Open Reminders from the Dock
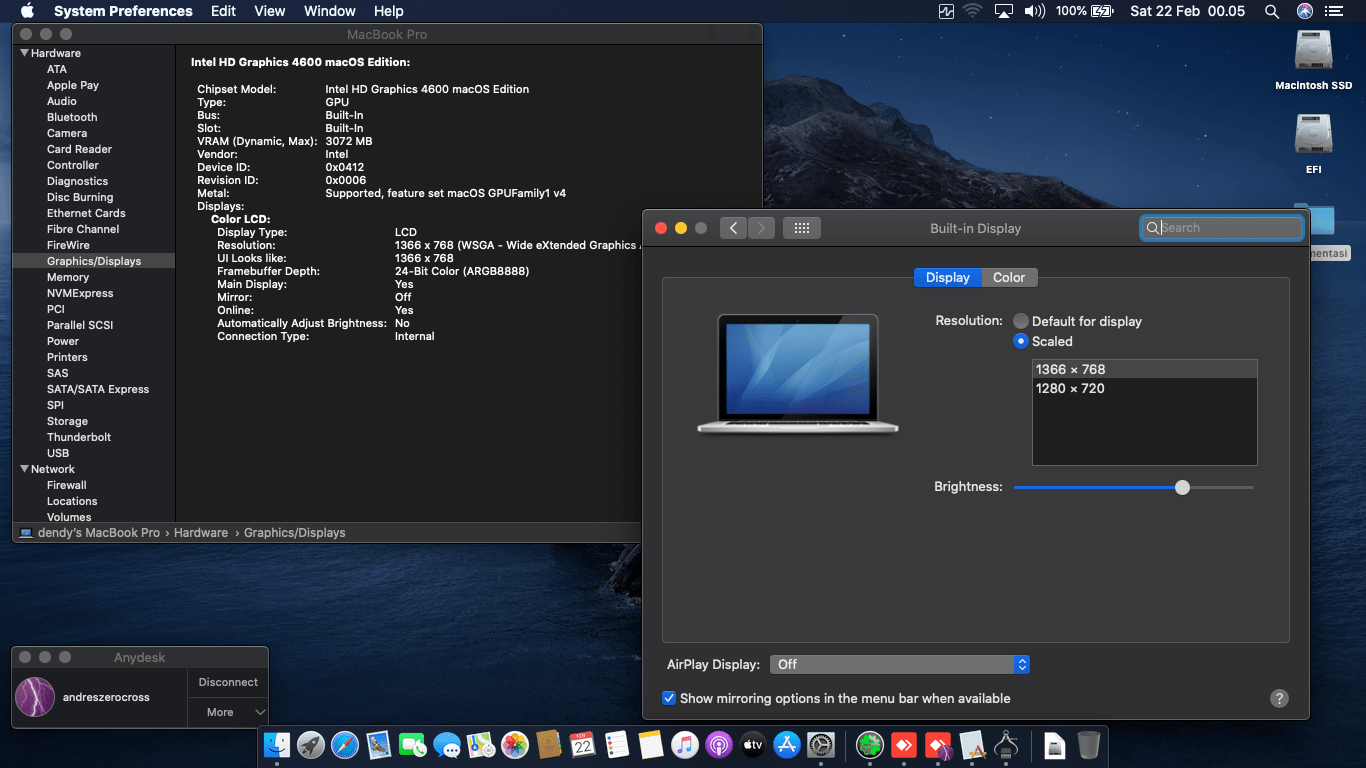1366x768 pixels. [x=616, y=744]
